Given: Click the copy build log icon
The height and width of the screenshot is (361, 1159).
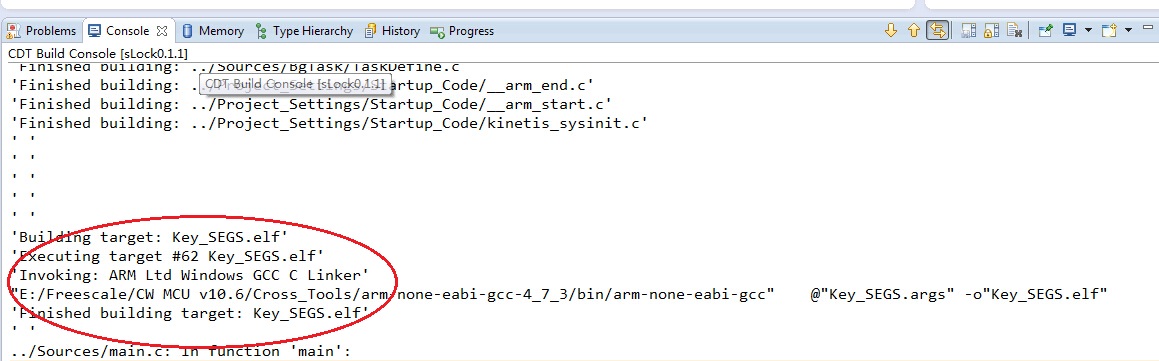Looking at the screenshot, I should [968, 30].
